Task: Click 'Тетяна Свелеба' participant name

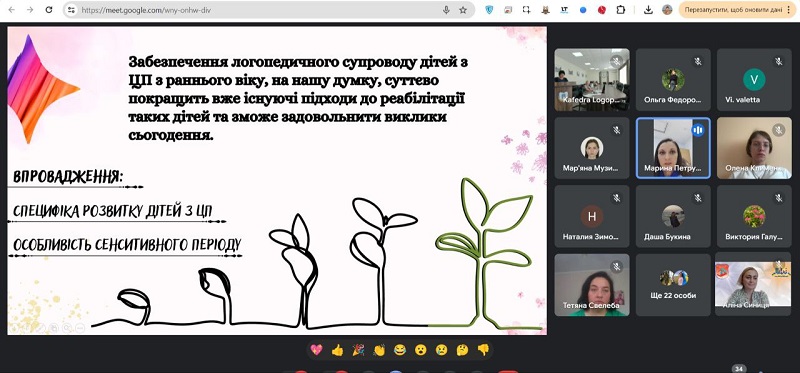Action: pos(591,305)
